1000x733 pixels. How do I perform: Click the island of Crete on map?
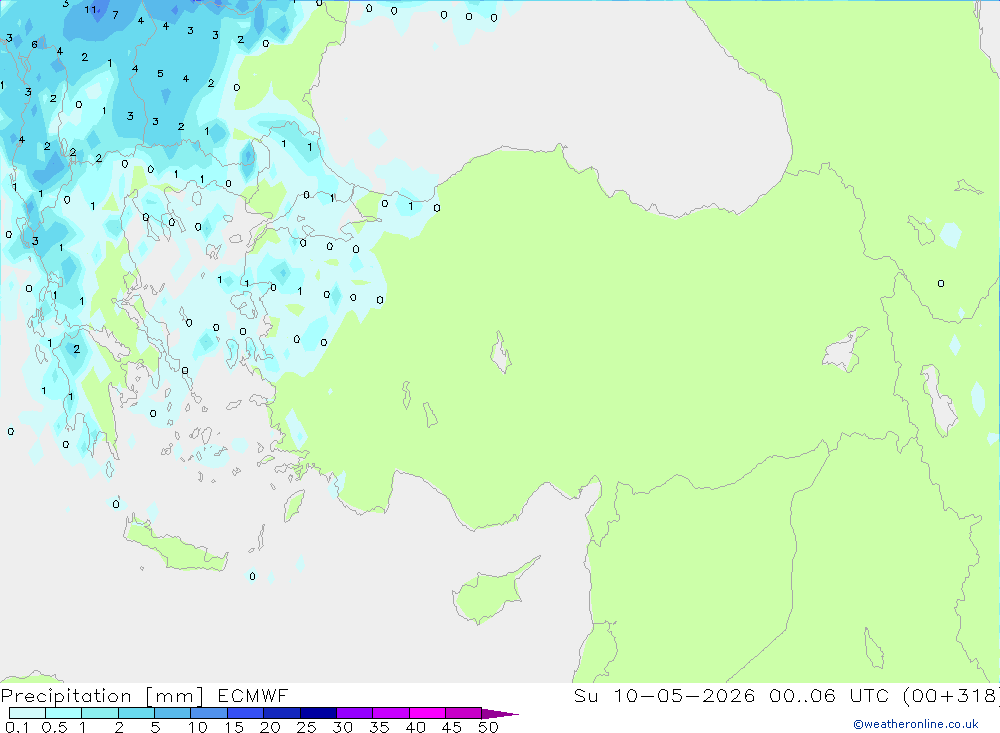pyautogui.click(x=175, y=545)
